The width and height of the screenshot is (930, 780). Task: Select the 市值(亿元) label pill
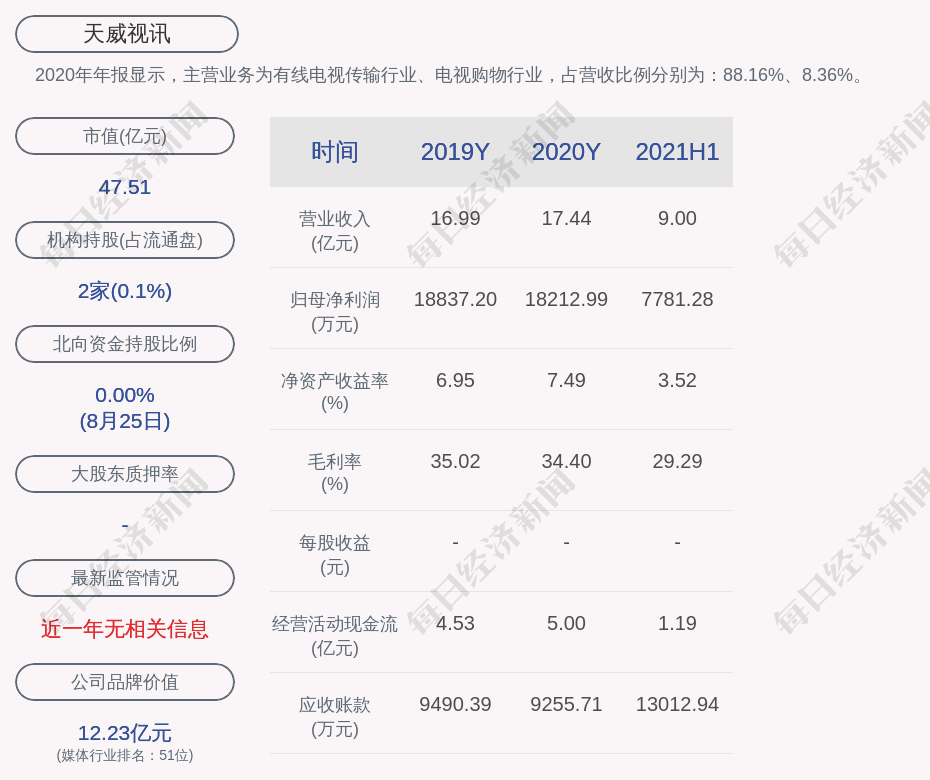(125, 136)
